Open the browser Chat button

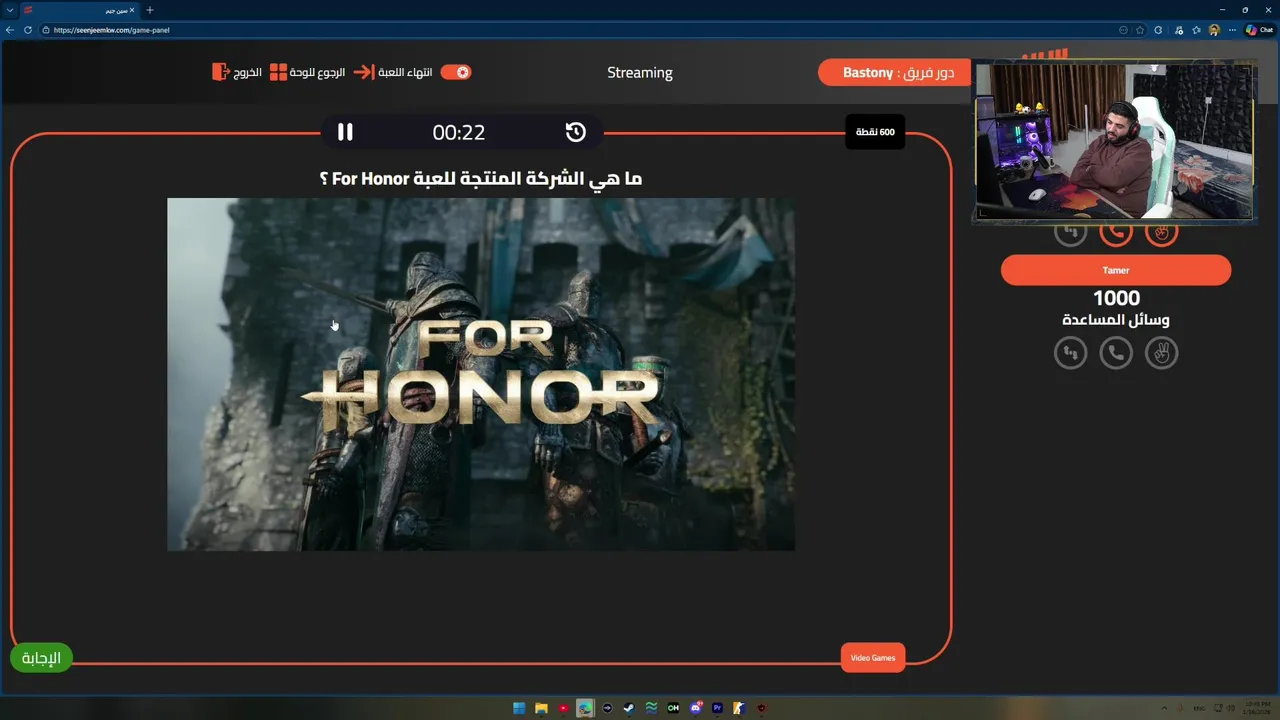coord(1259,30)
